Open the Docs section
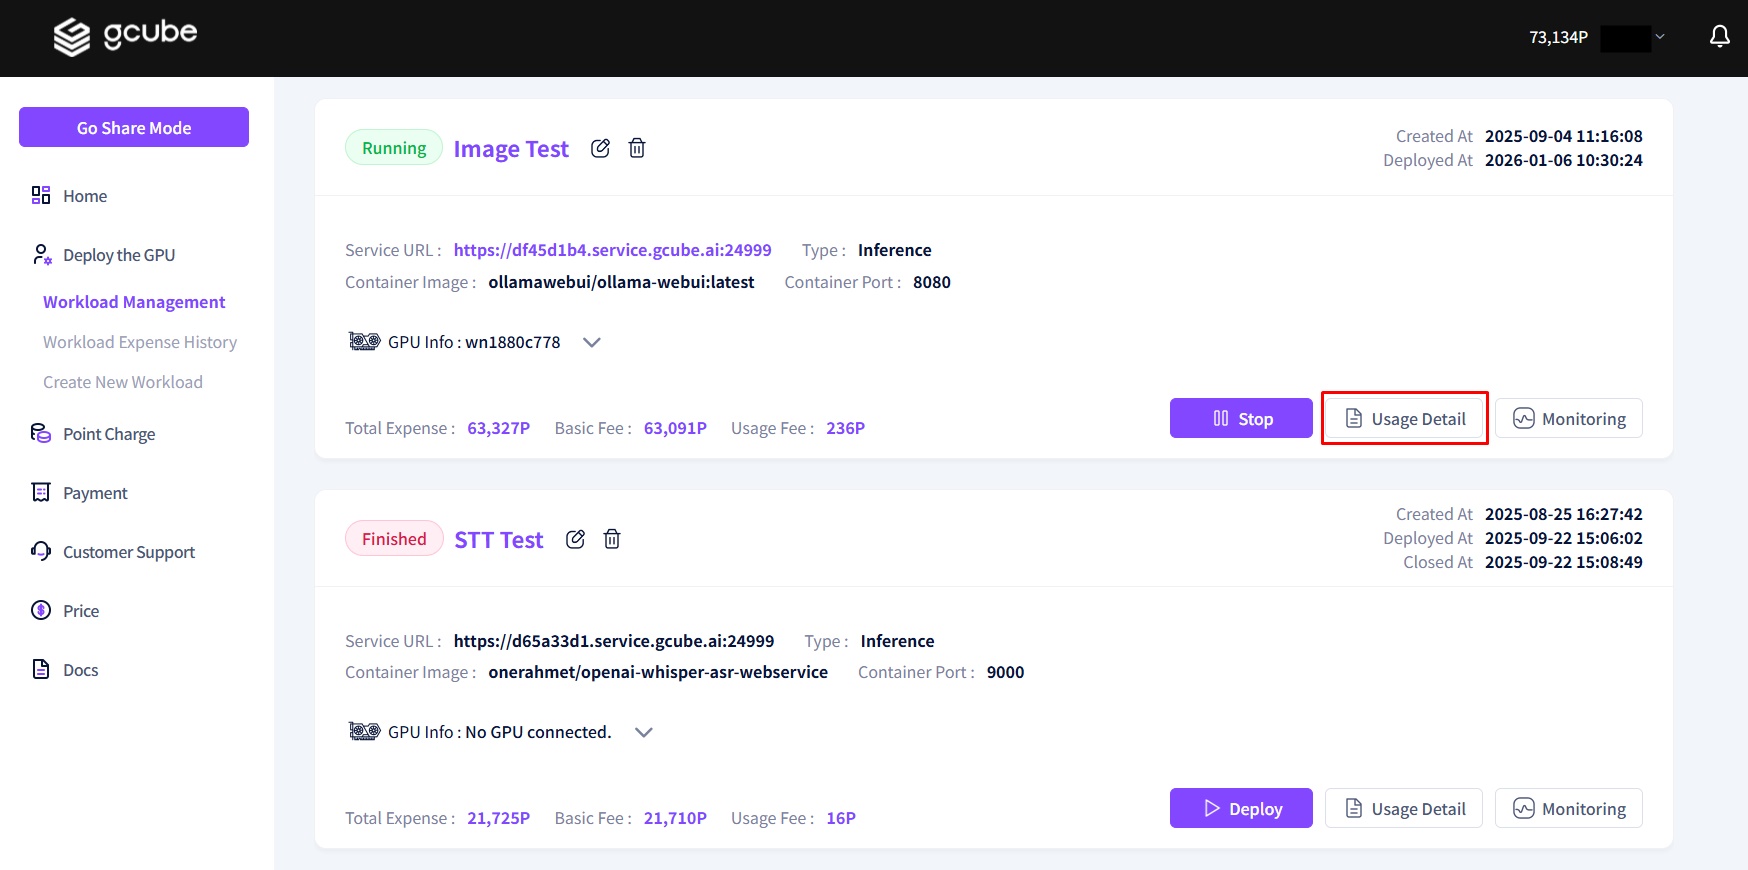The image size is (1748, 870). tap(80, 670)
